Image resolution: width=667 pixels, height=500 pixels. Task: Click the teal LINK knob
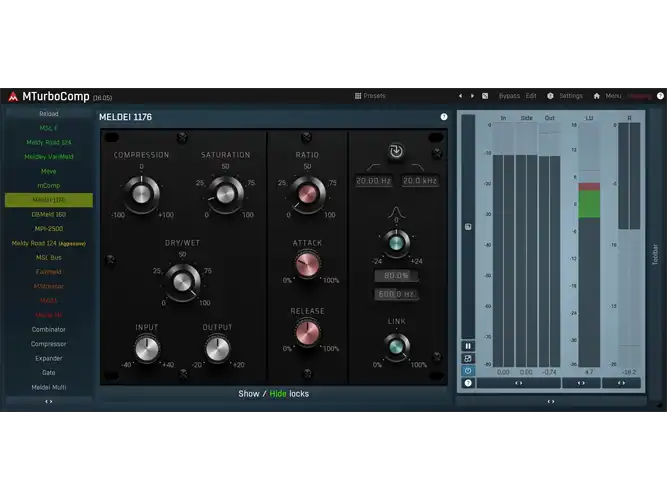pyautogui.click(x=396, y=346)
